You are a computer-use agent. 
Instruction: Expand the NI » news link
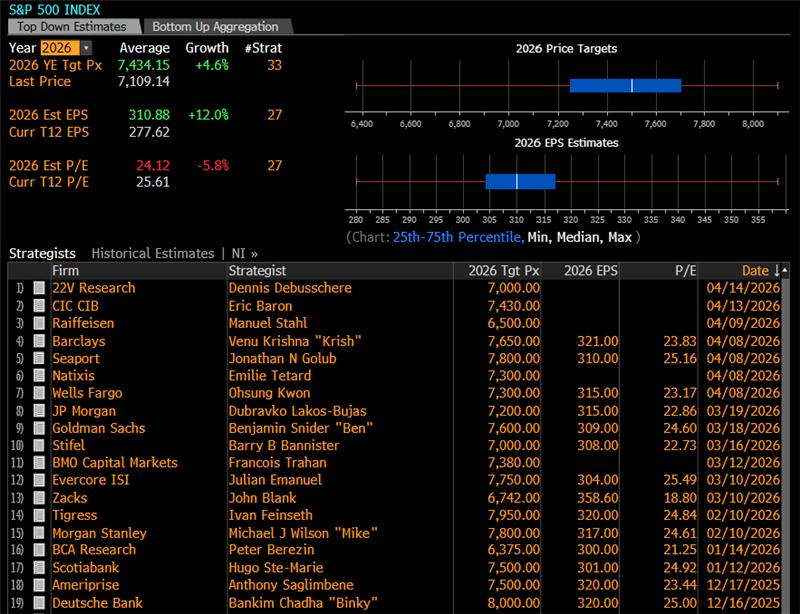245,253
